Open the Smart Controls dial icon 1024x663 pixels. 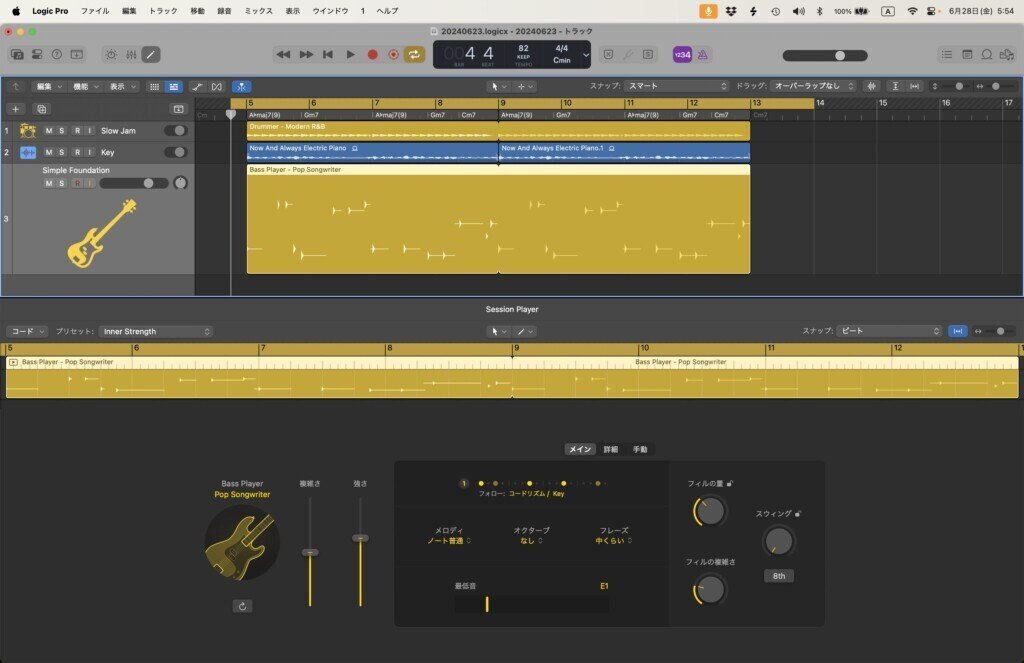pyautogui.click(x=112, y=55)
